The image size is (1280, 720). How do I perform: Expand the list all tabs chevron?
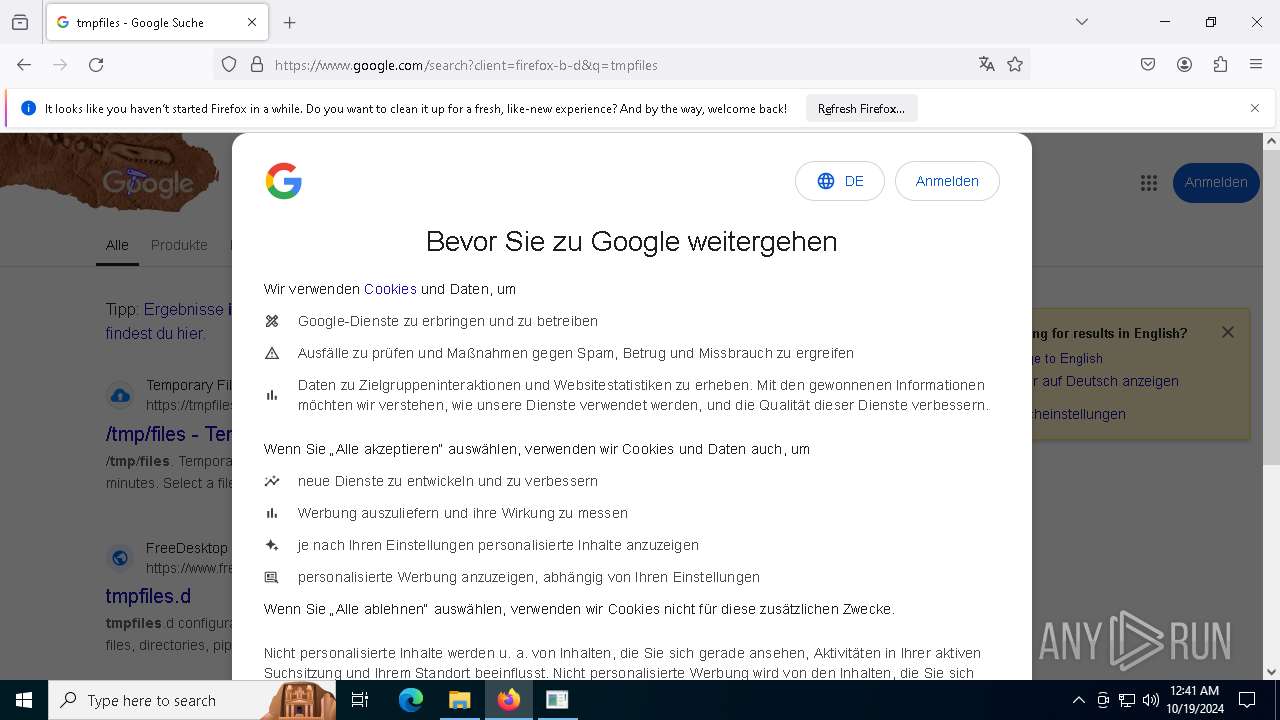(x=1082, y=22)
